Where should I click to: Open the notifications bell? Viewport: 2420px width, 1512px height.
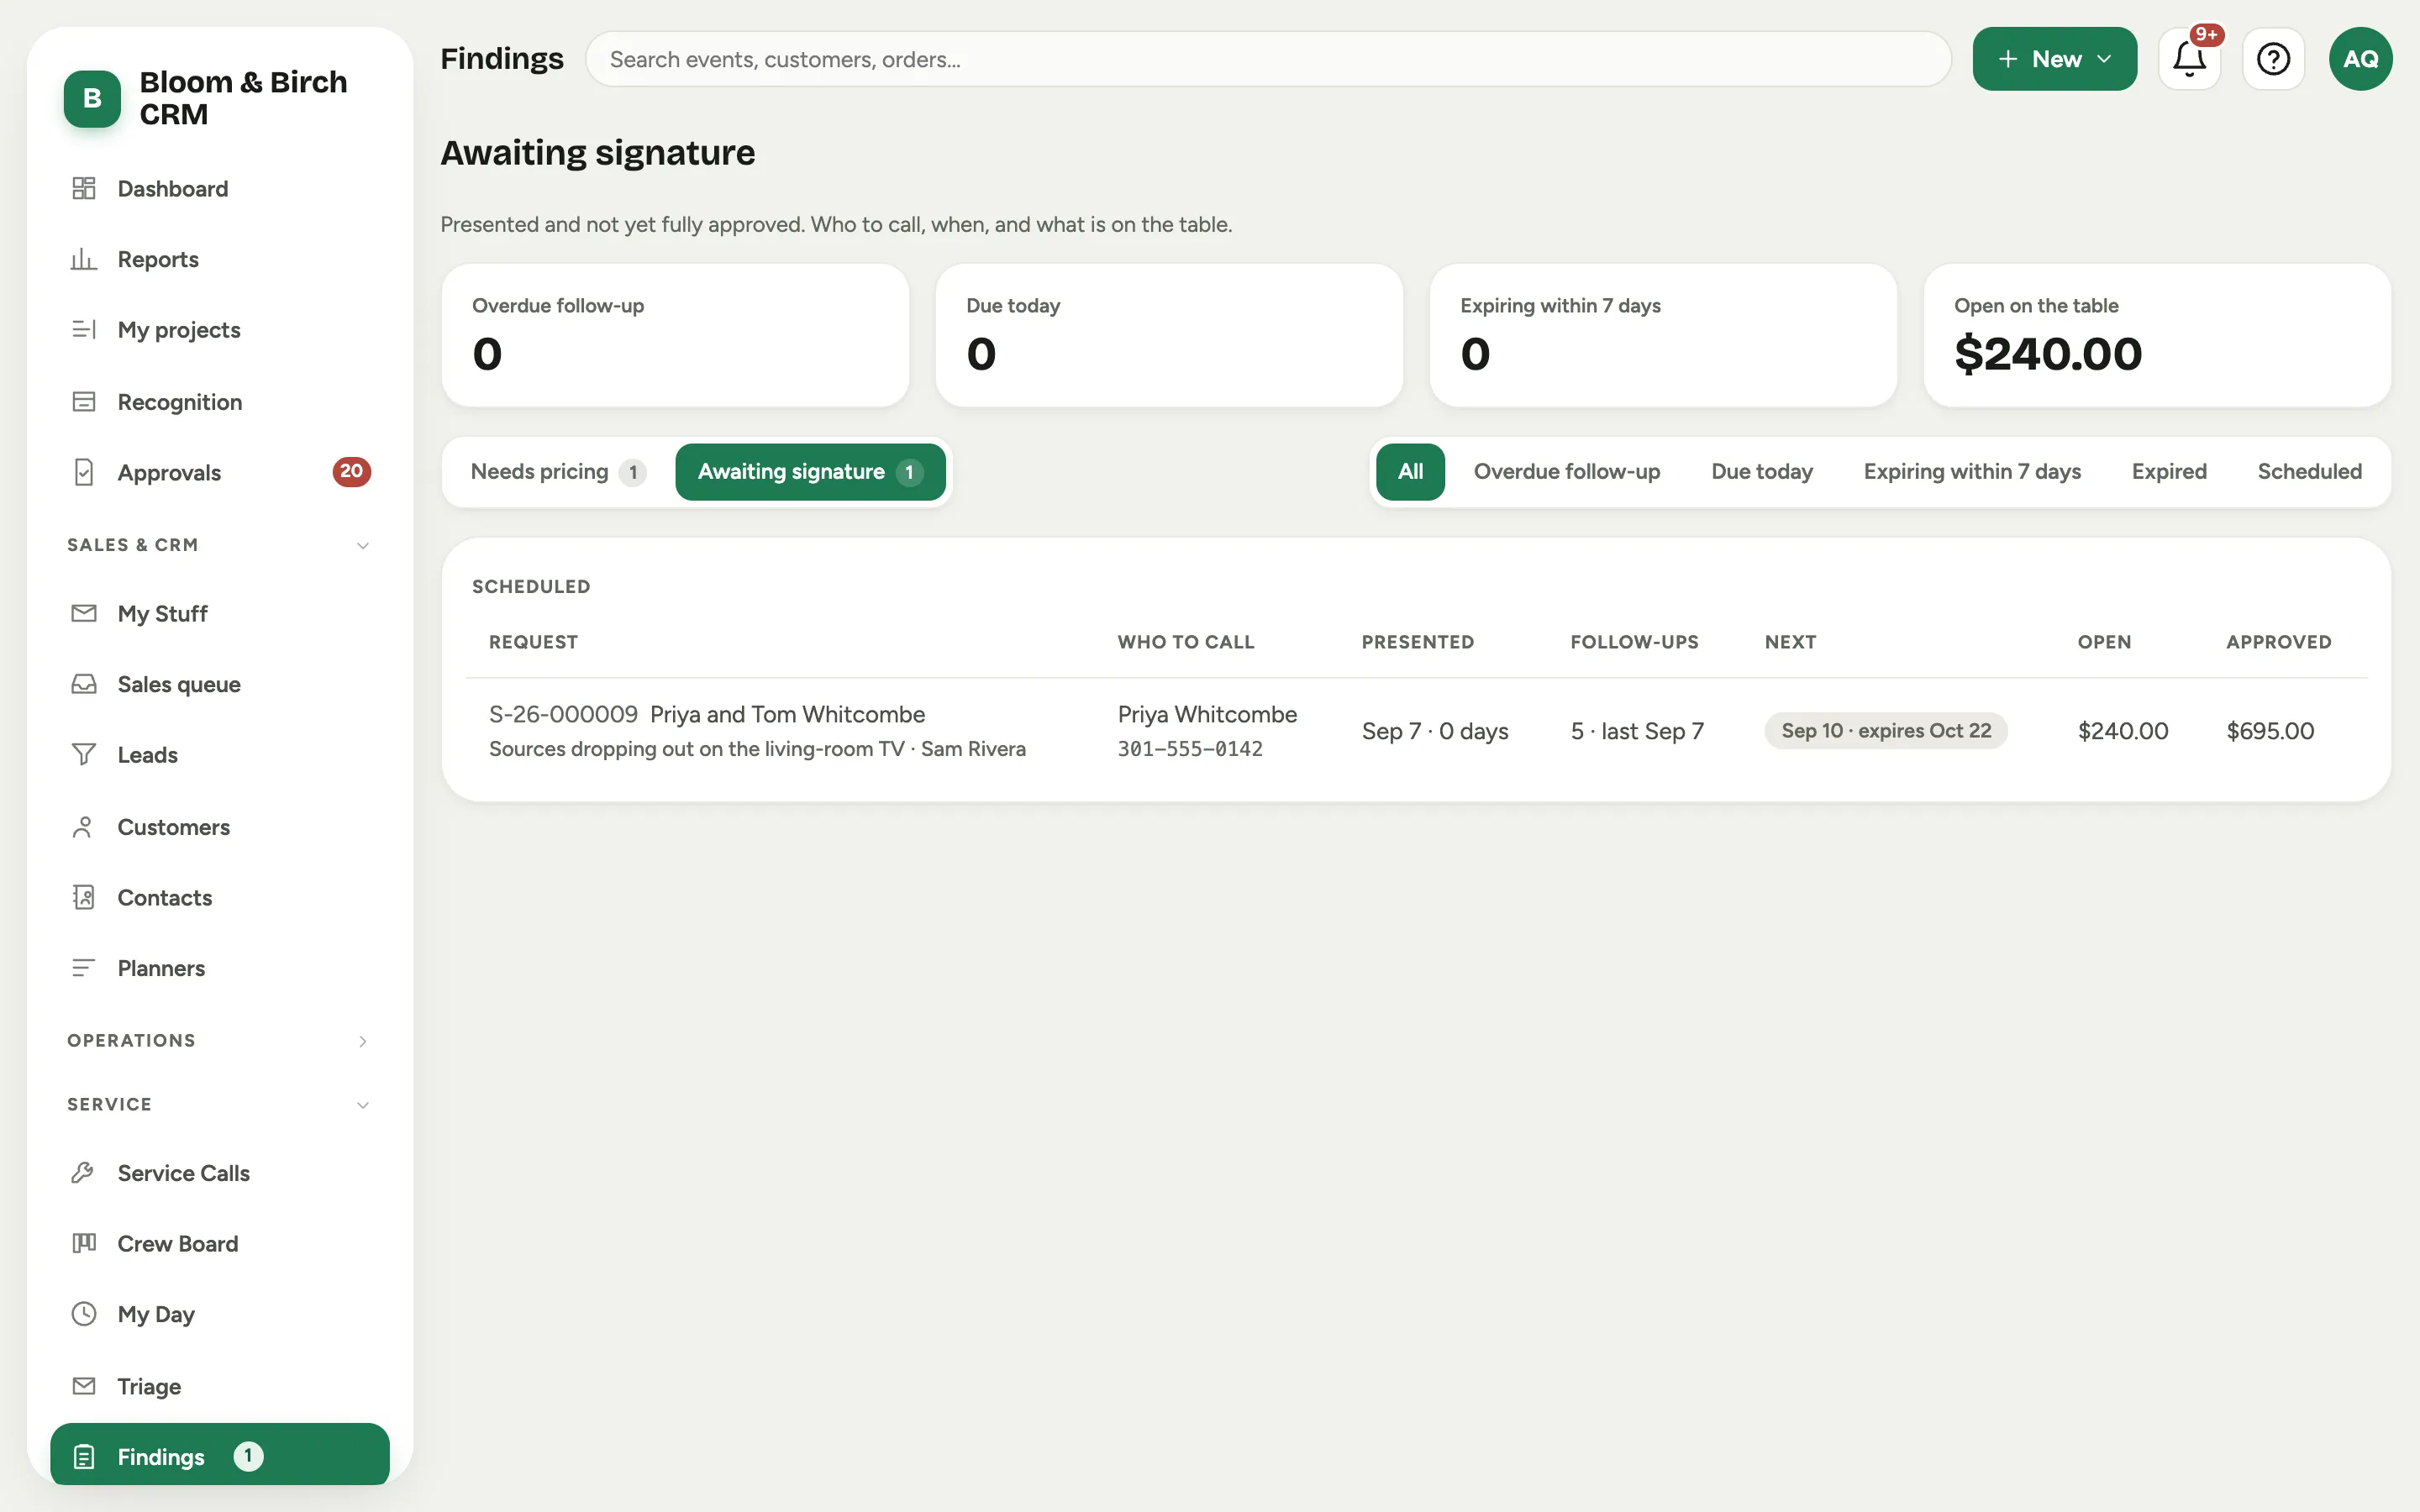[x=2189, y=59]
